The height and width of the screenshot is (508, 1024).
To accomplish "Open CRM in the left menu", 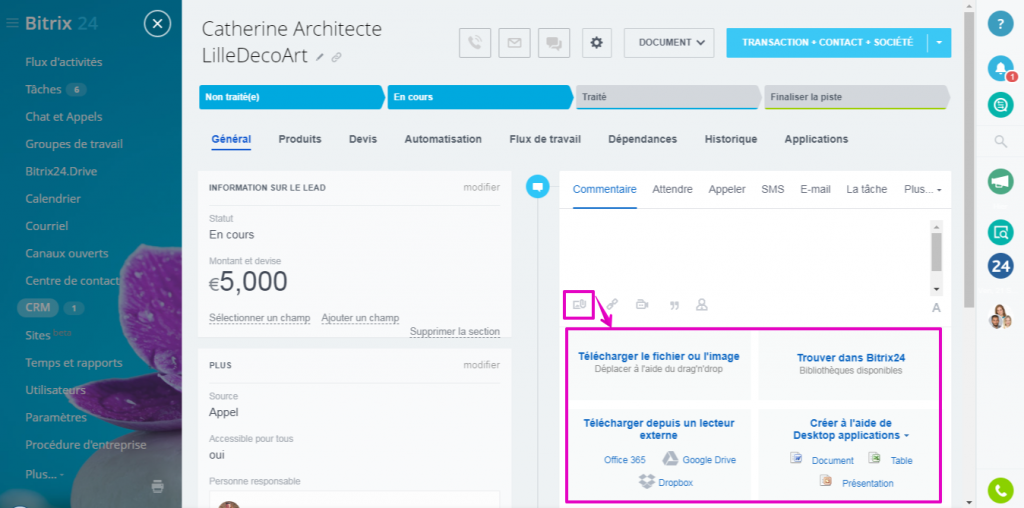I will pyautogui.click(x=38, y=308).
